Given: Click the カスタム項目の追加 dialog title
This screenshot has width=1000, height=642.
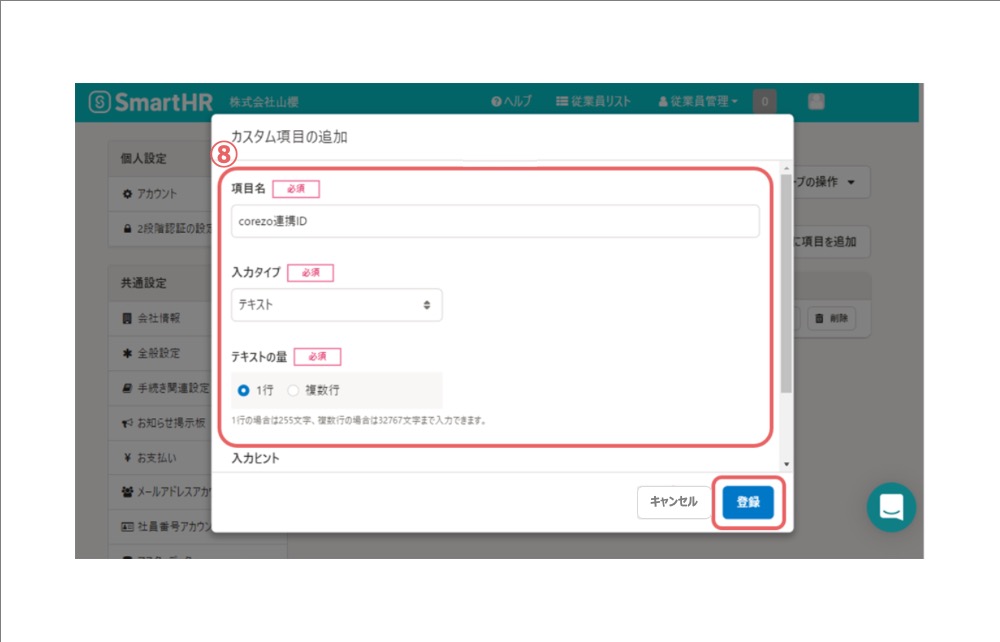Looking at the screenshot, I should tap(289, 136).
